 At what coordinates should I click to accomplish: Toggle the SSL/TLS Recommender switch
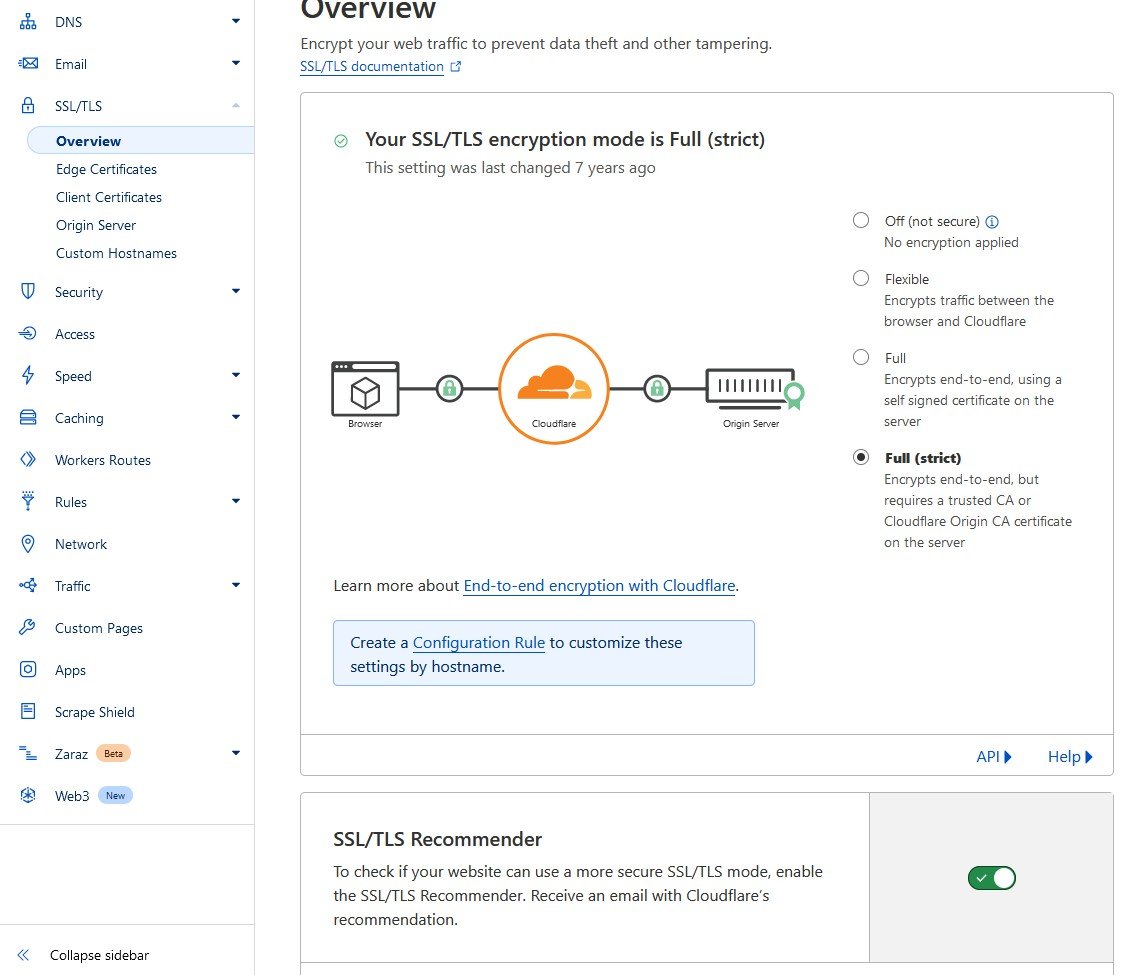pos(992,878)
